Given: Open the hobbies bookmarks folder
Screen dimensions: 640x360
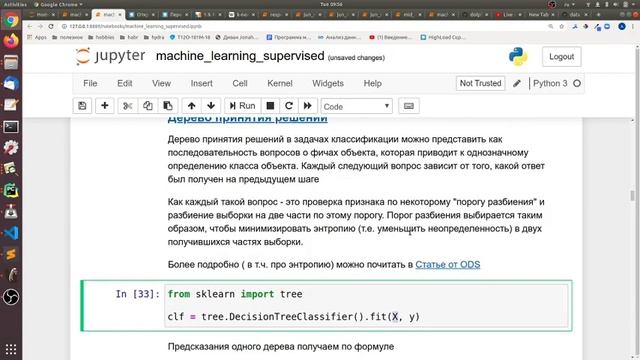Looking at the screenshot, I should pyautogui.click(x=101, y=37).
